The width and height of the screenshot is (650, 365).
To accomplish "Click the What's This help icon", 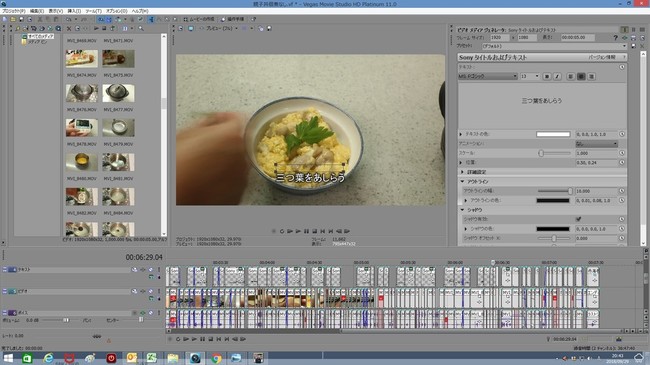I will [x=253, y=19].
